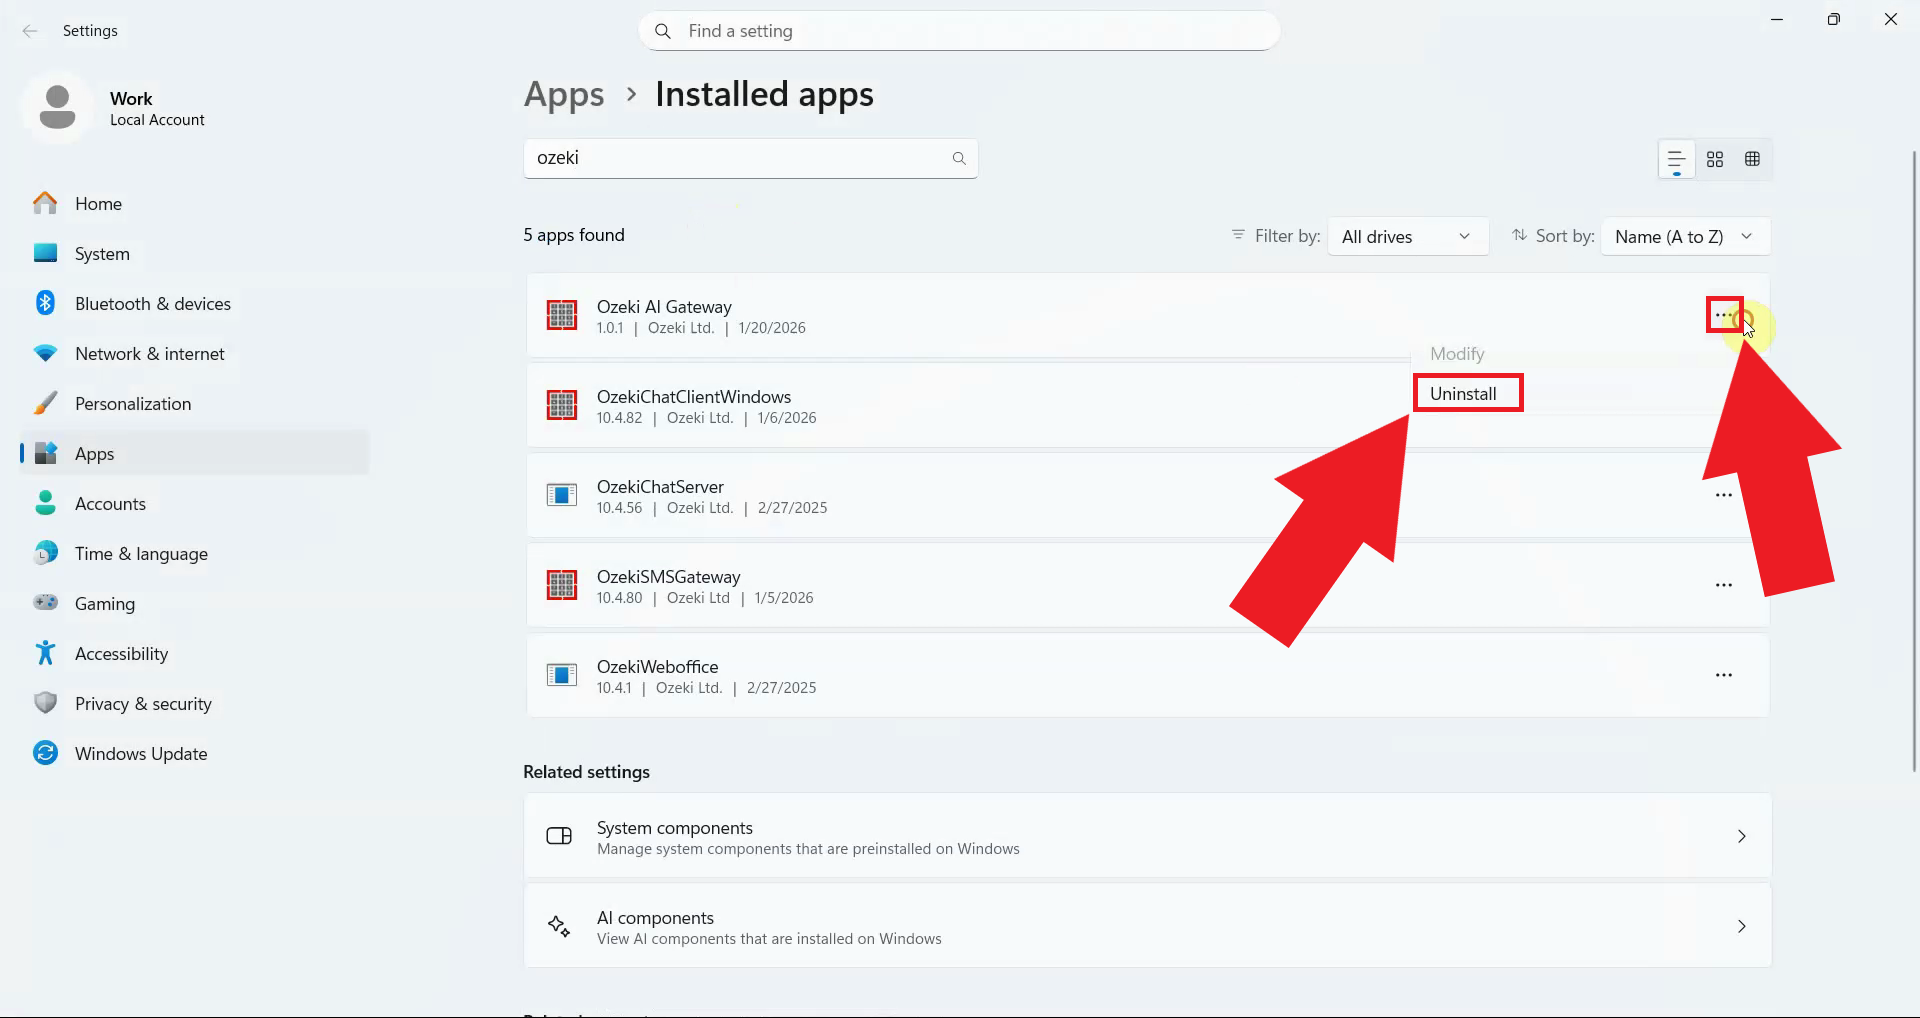This screenshot has height=1018, width=1920.
Task: Switch to grid view layout
Action: 1752,159
